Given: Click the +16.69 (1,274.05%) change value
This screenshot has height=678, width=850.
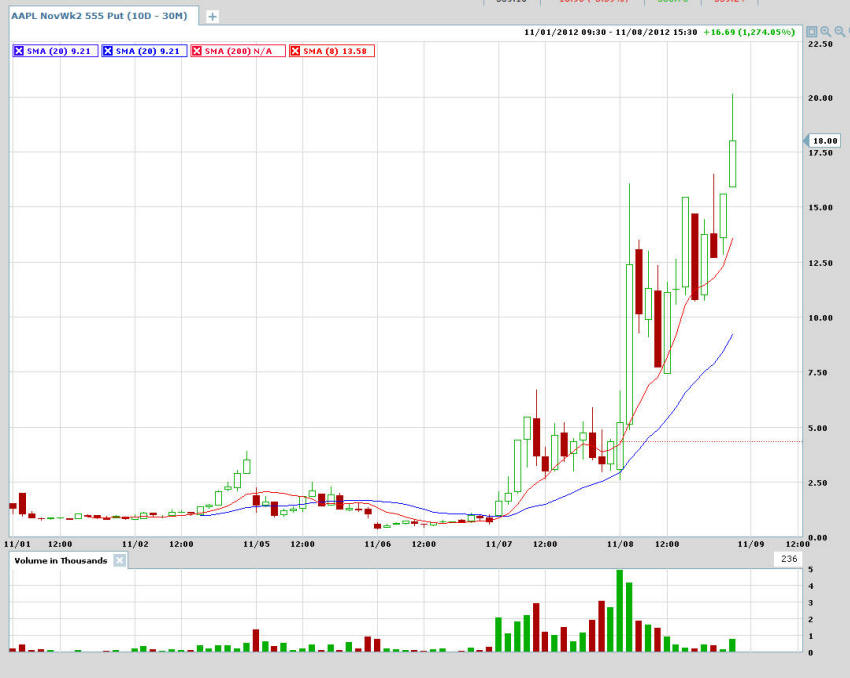Looking at the screenshot, I should tap(748, 32).
